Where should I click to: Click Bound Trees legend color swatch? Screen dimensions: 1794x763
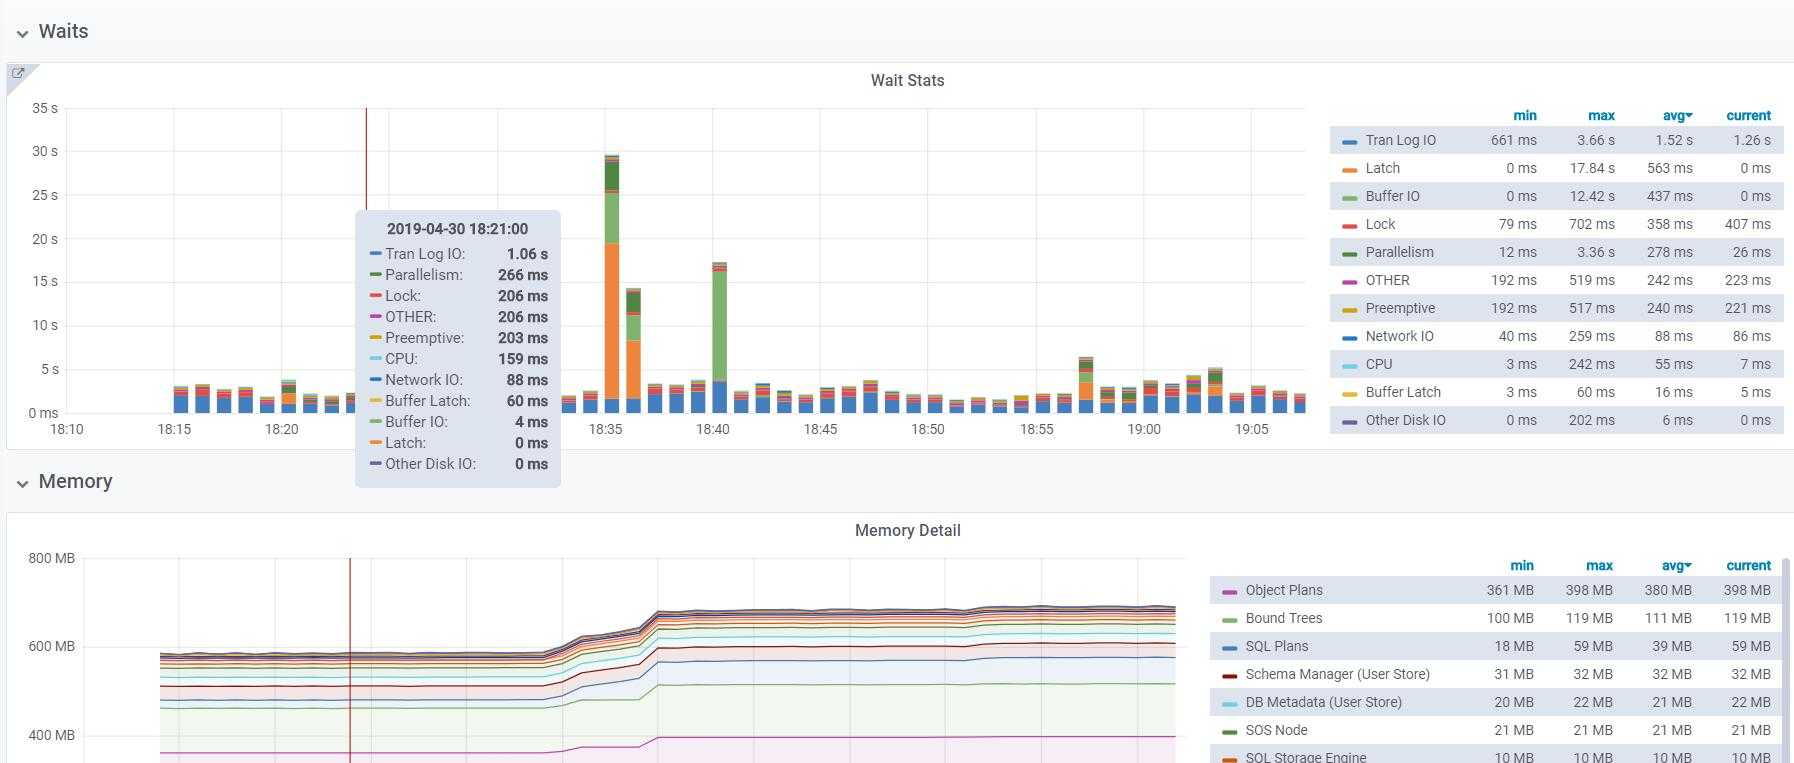pos(1230,620)
